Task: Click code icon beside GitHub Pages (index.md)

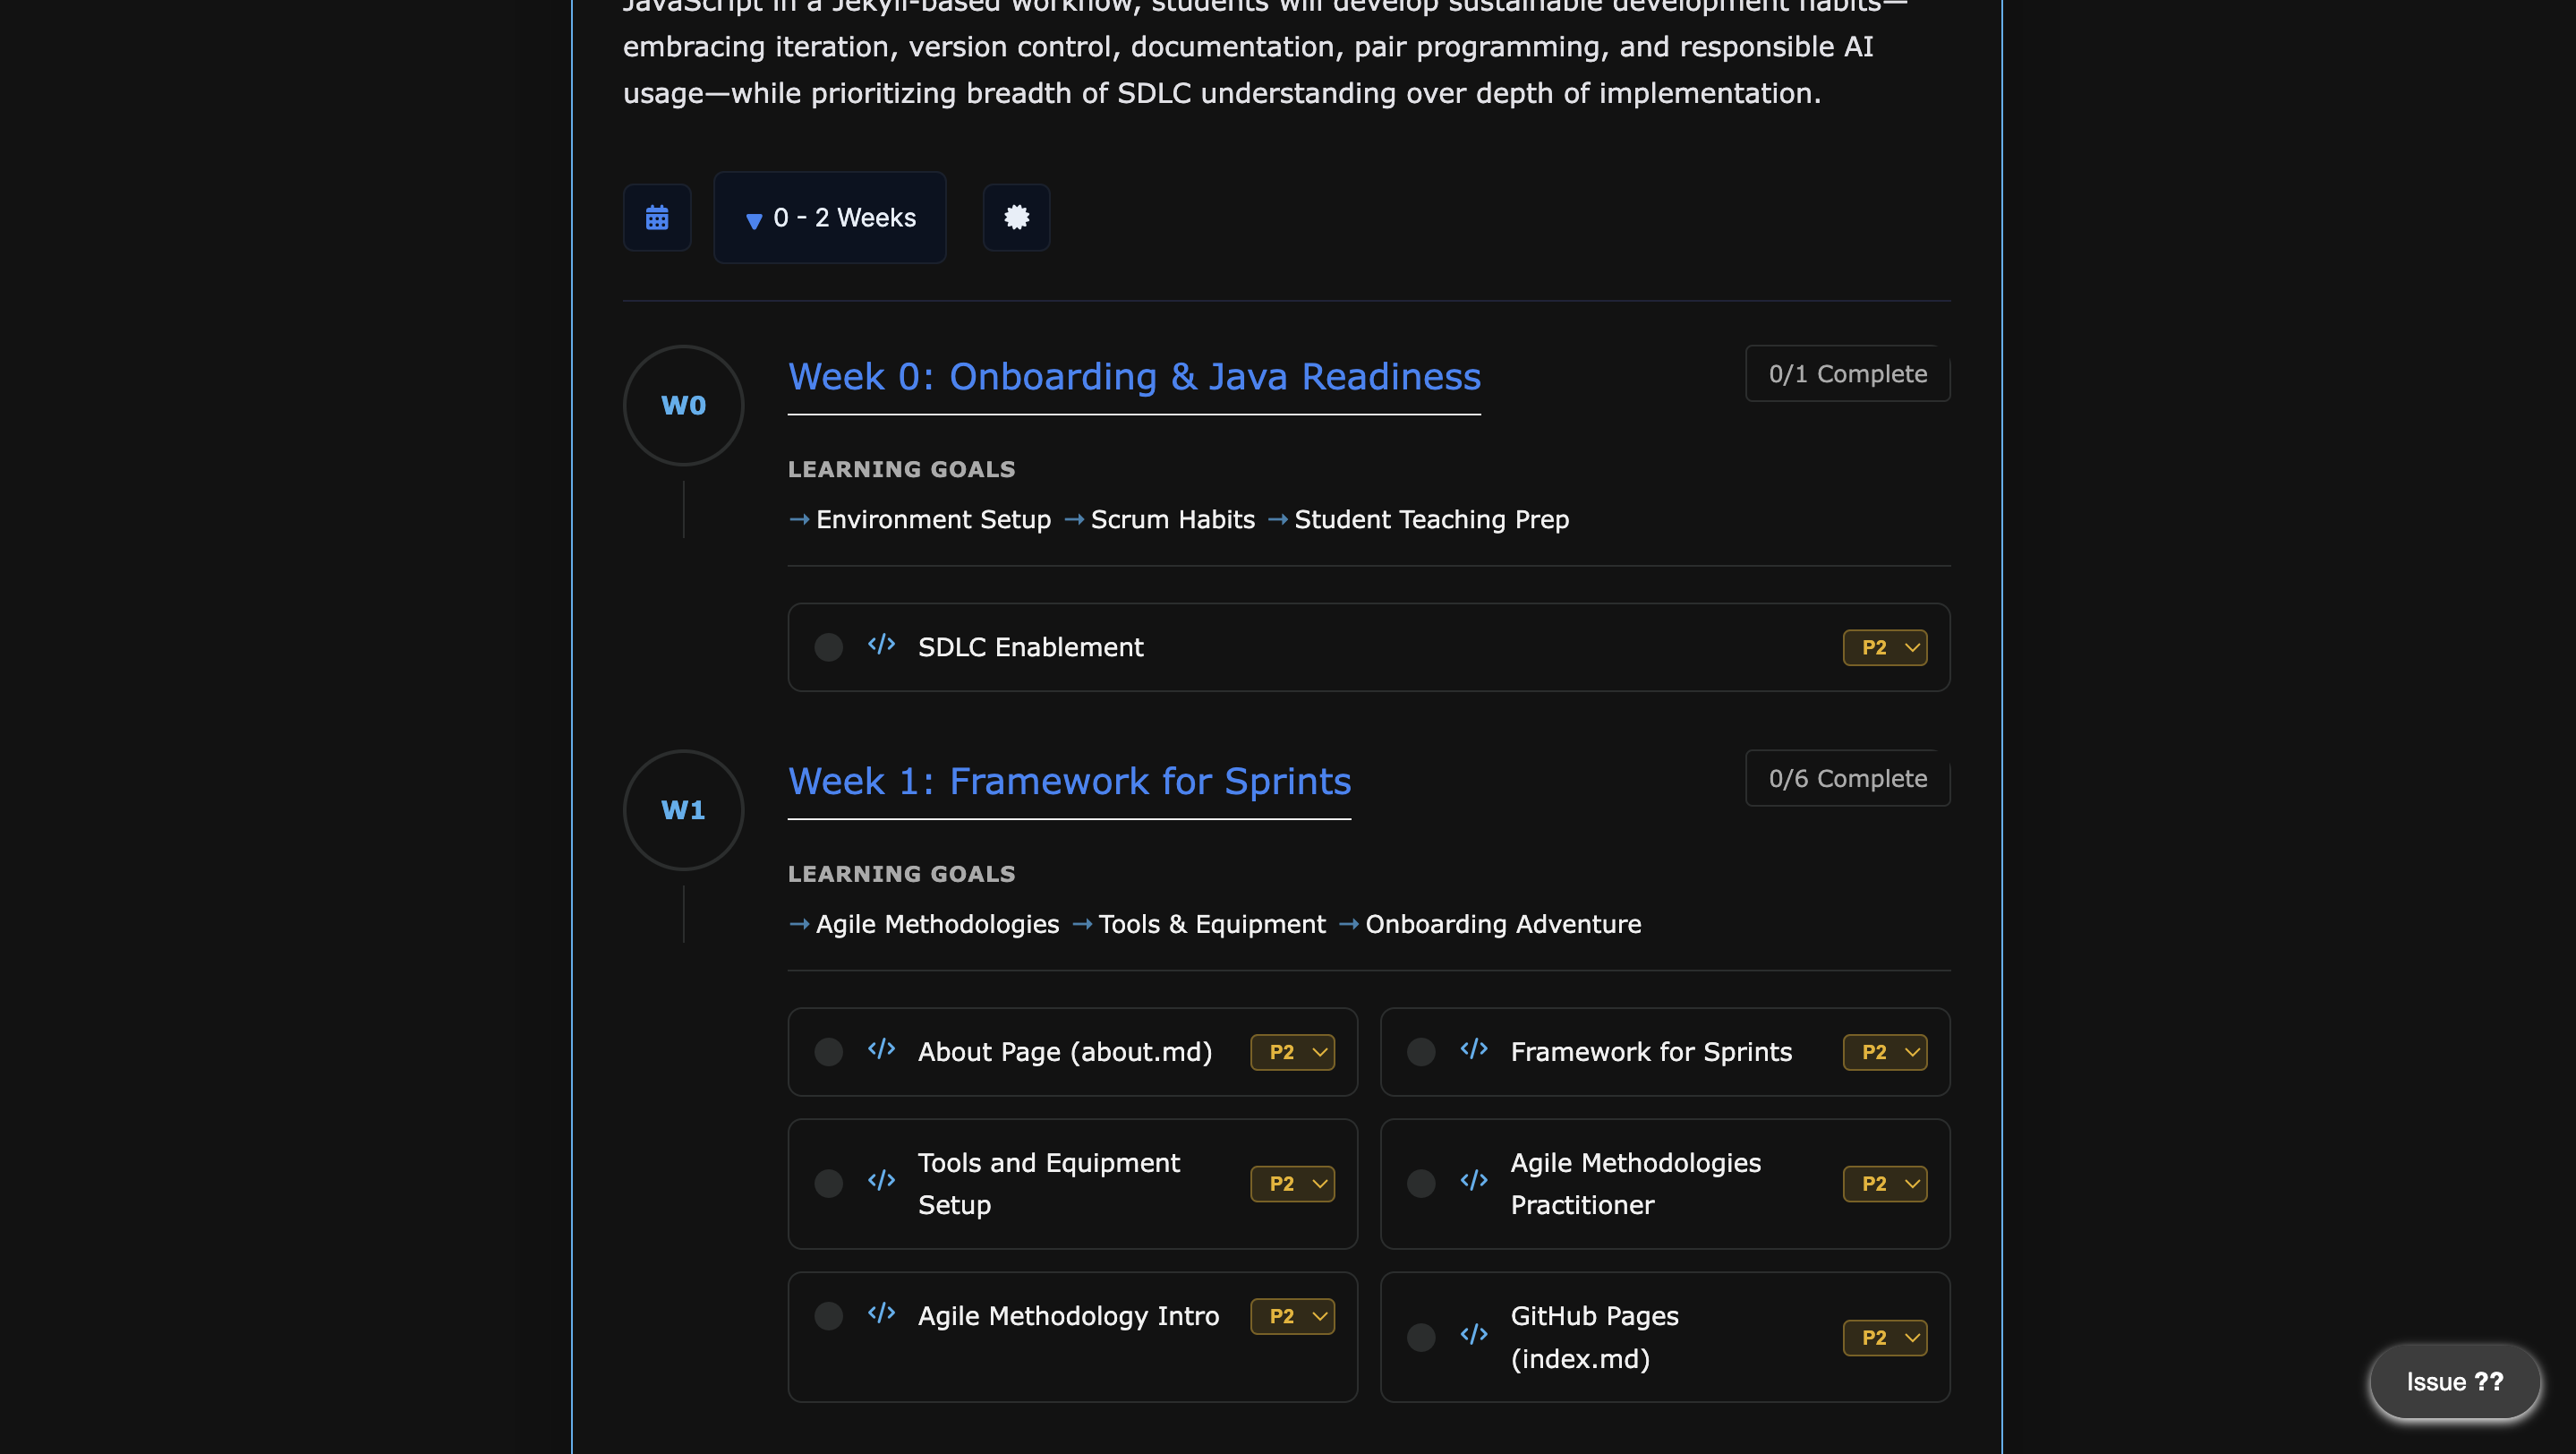Action: pos(1473,1336)
